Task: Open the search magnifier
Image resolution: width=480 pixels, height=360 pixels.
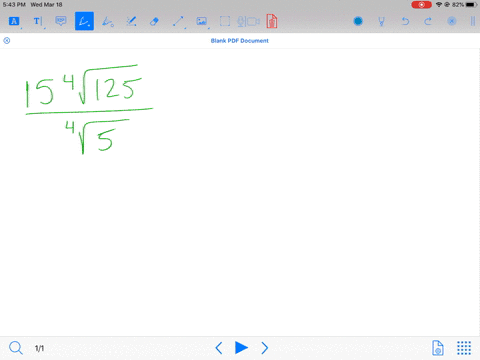Action: point(16,348)
